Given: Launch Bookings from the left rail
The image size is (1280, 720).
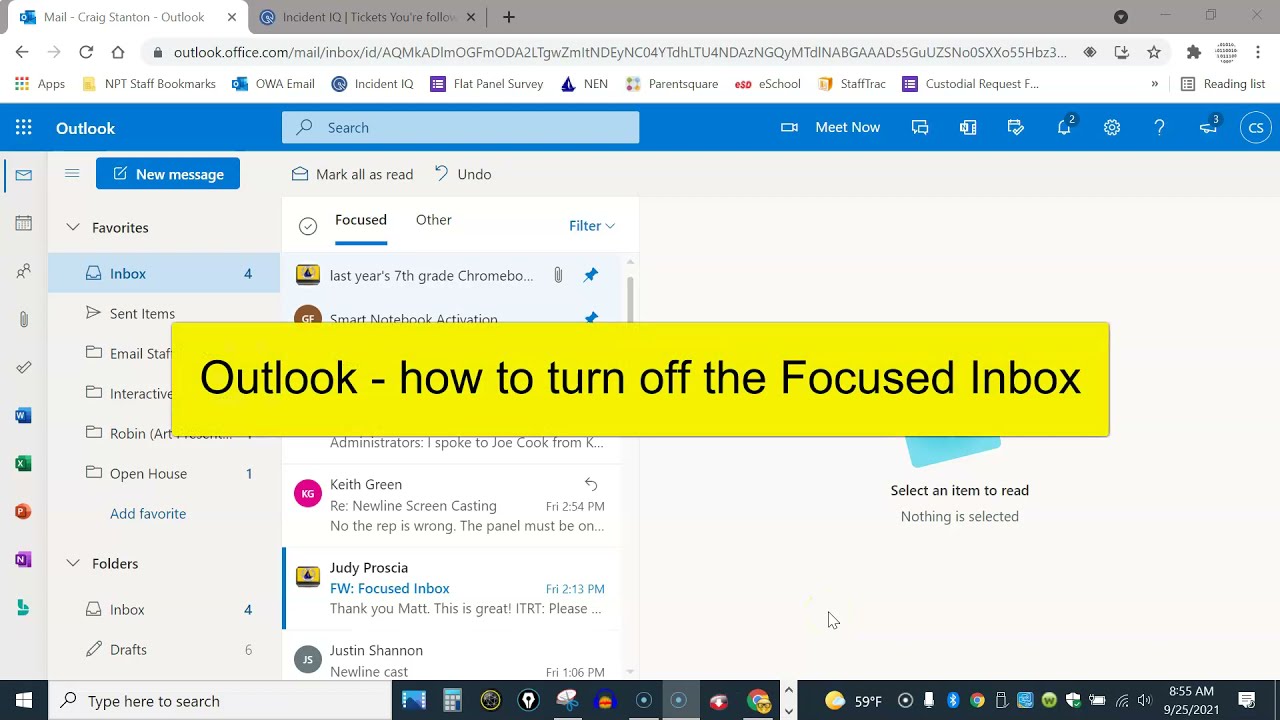Looking at the screenshot, I should pyautogui.click(x=24, y=607).
